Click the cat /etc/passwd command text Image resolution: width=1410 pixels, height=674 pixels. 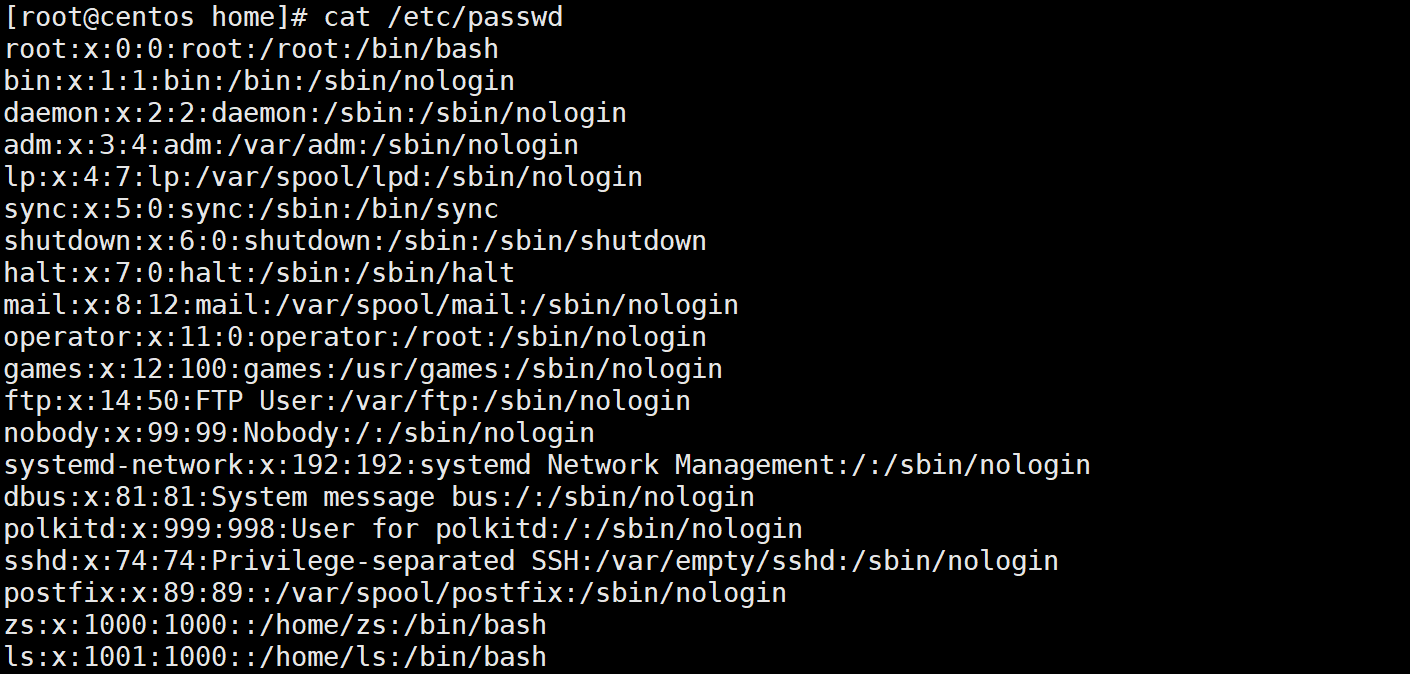pos(443,17)
